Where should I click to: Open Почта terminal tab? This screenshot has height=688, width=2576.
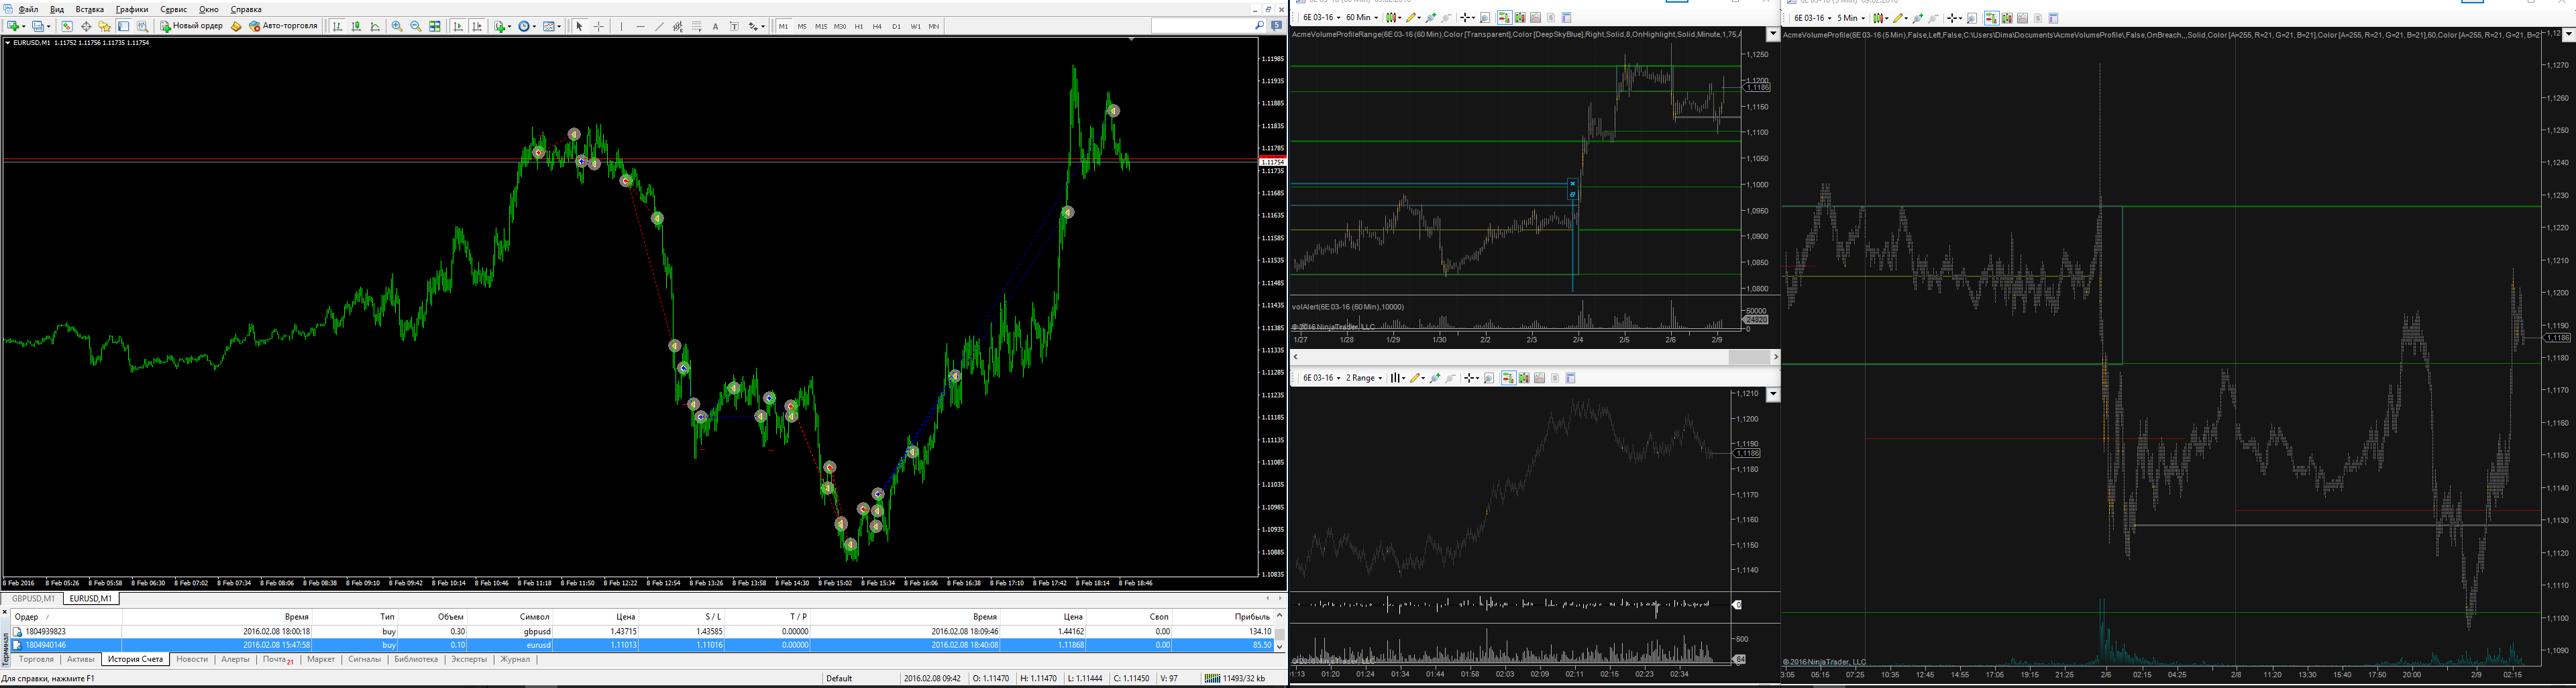pyautogui.click(x=277, y=659)
